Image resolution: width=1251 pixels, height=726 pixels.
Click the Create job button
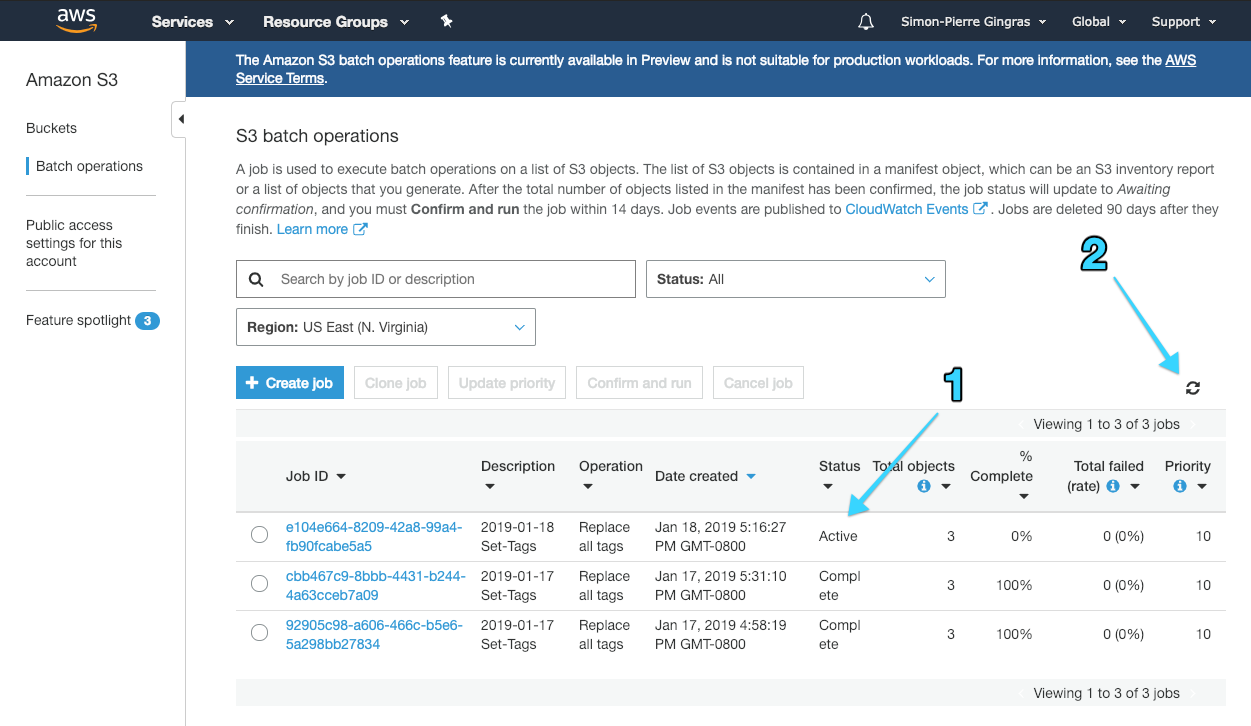coord(289,382)
